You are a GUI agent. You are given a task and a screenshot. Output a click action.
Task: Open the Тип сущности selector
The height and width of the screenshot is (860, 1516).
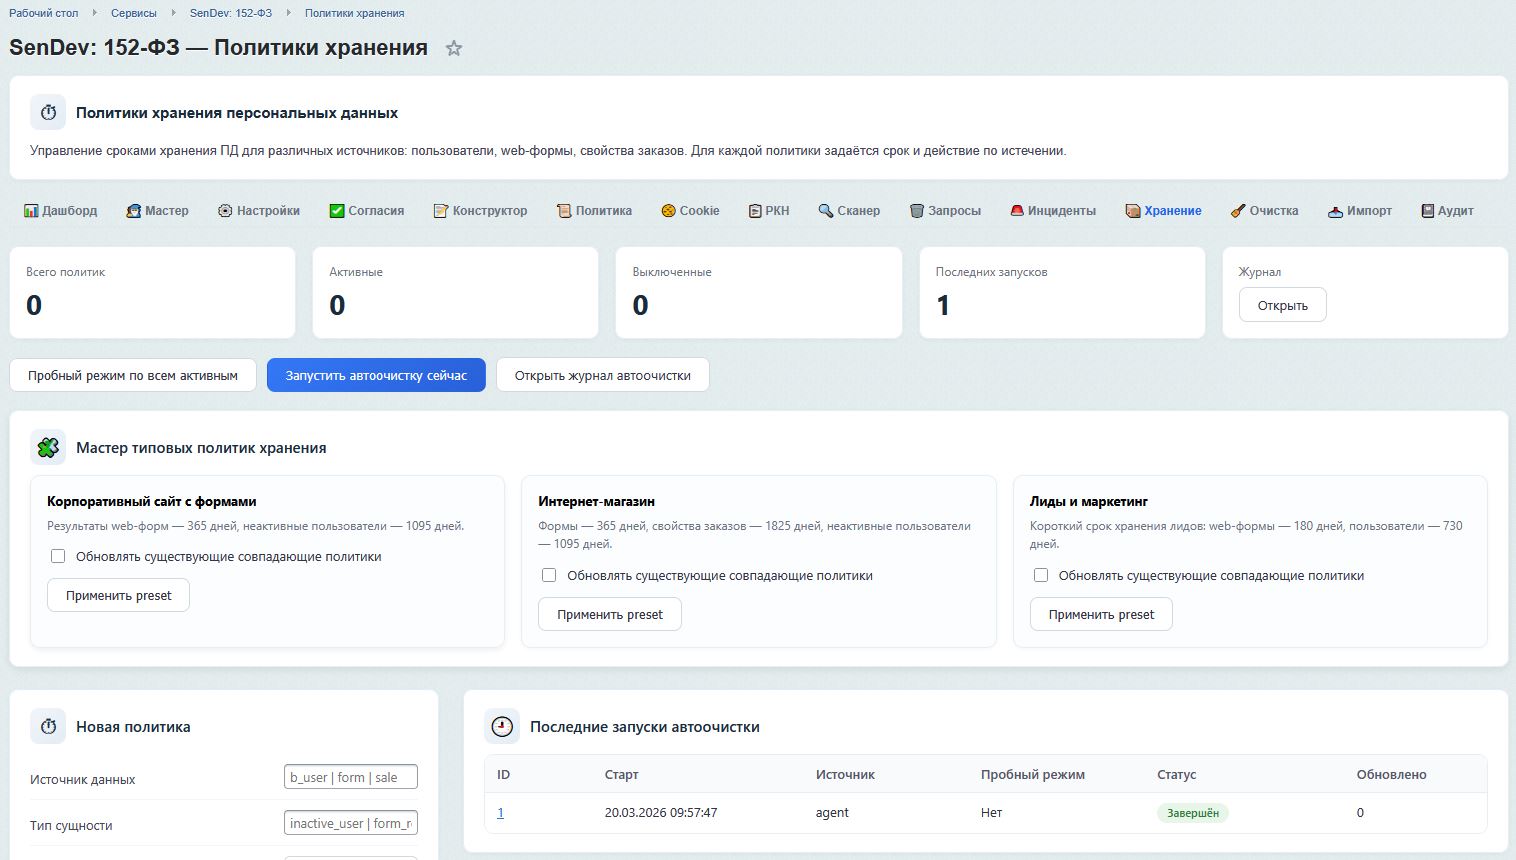pos(350,822)
